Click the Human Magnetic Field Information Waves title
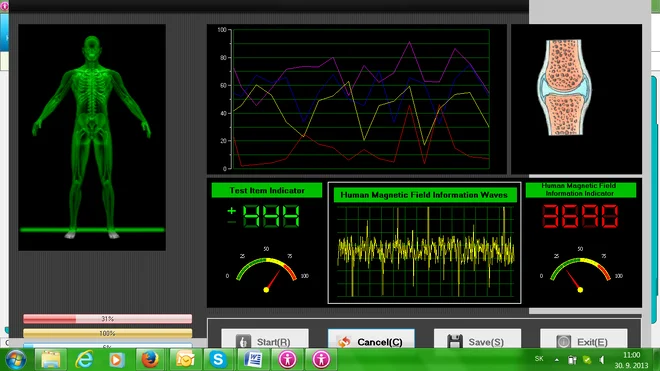 (425, 195)
